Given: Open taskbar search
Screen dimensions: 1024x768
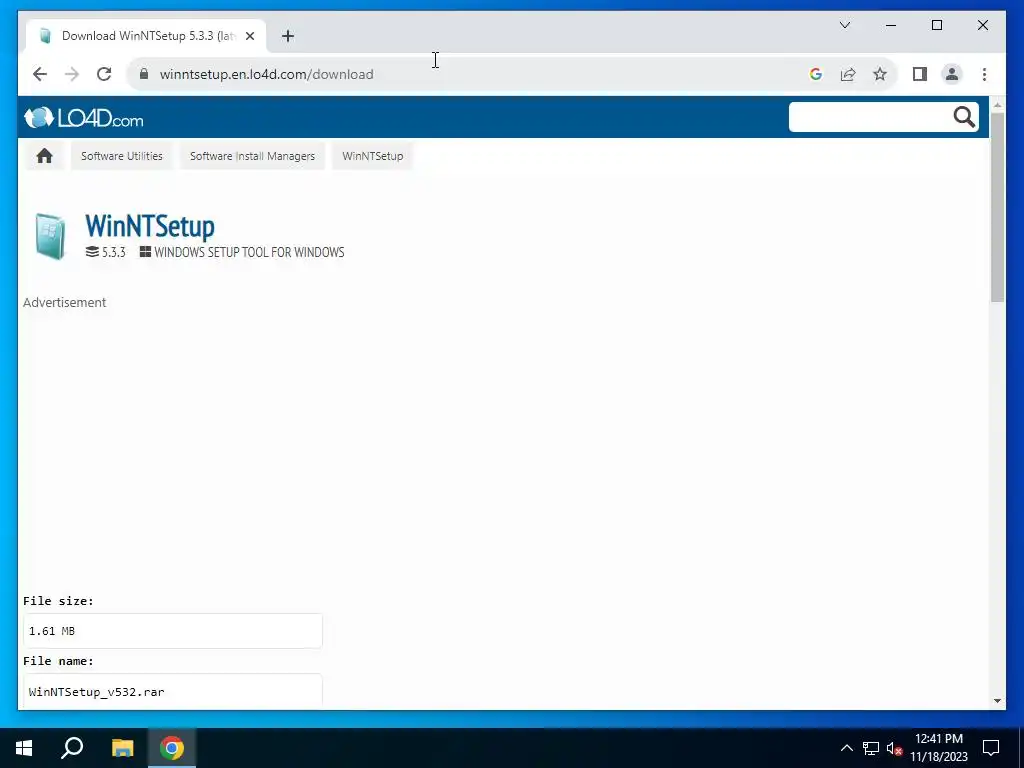Looking at the screenshot, I should [x=72, y=748].
